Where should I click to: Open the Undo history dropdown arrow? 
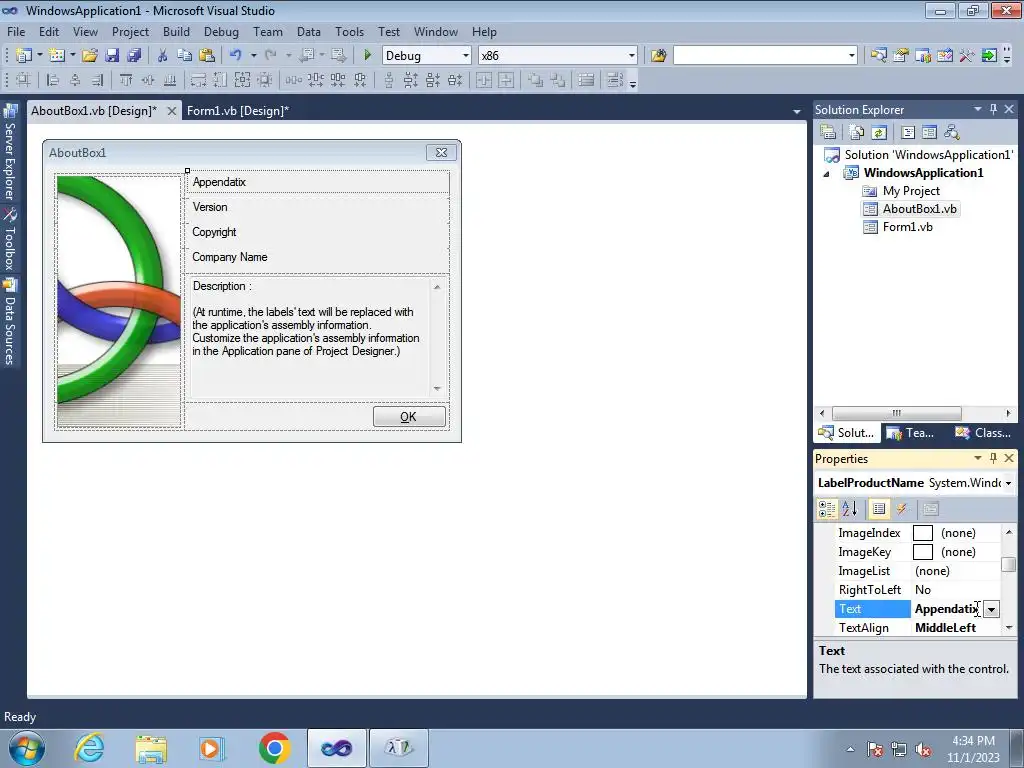[253, 56]
